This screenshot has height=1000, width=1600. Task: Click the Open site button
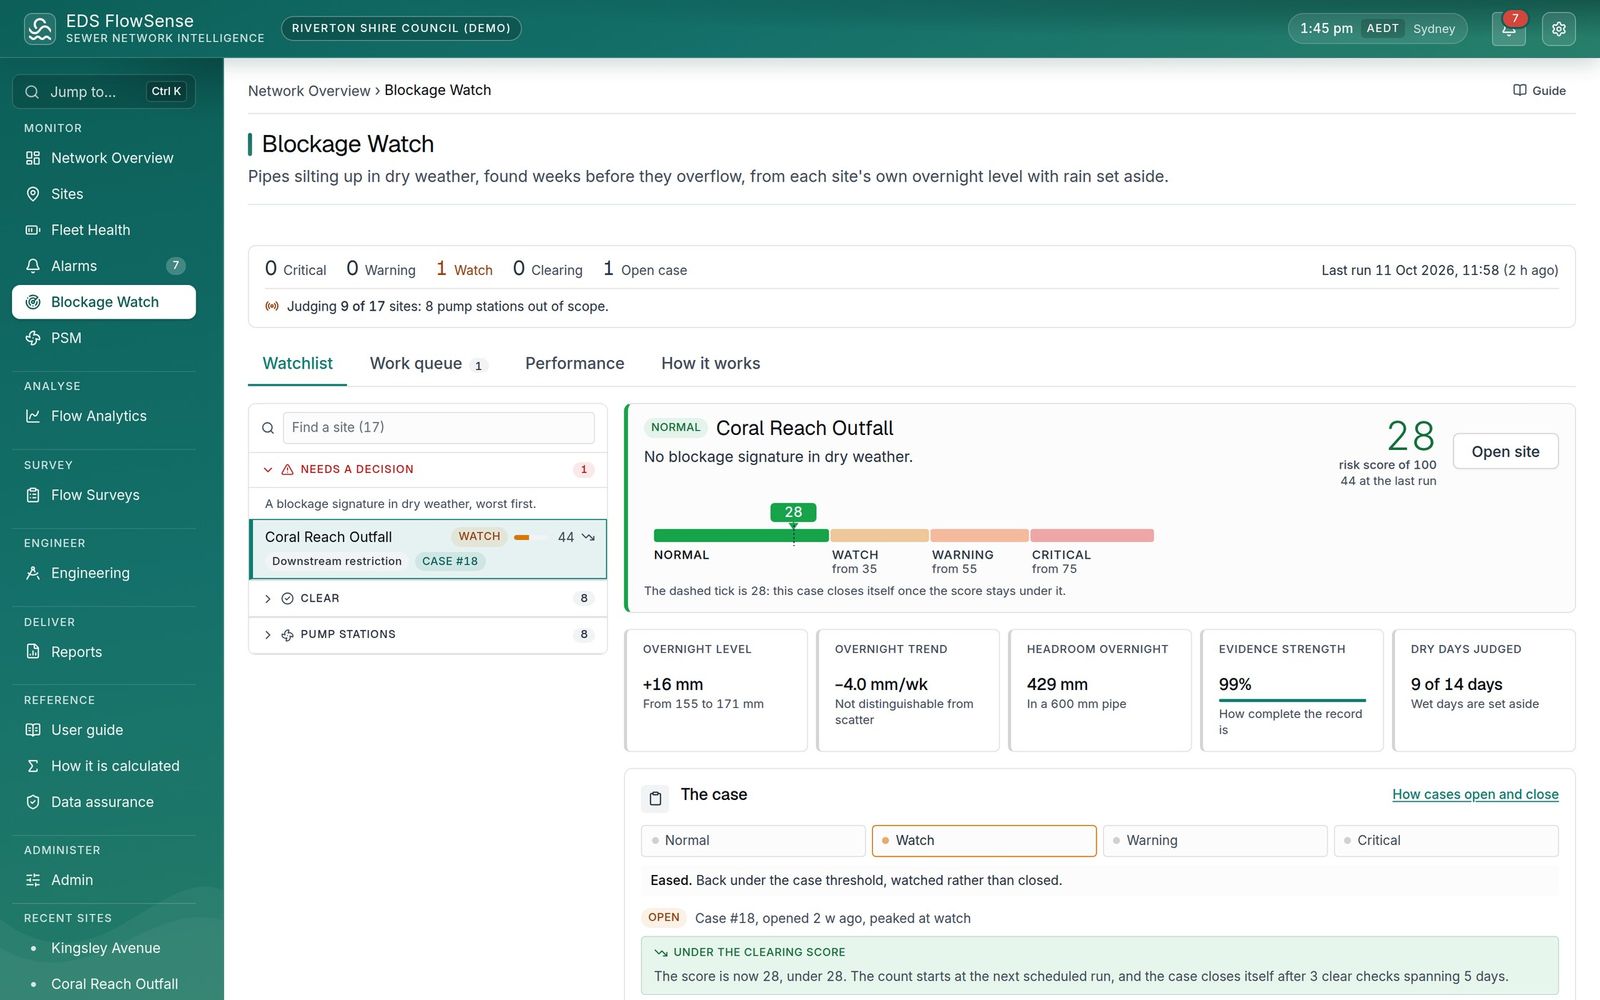[1505, 452]
